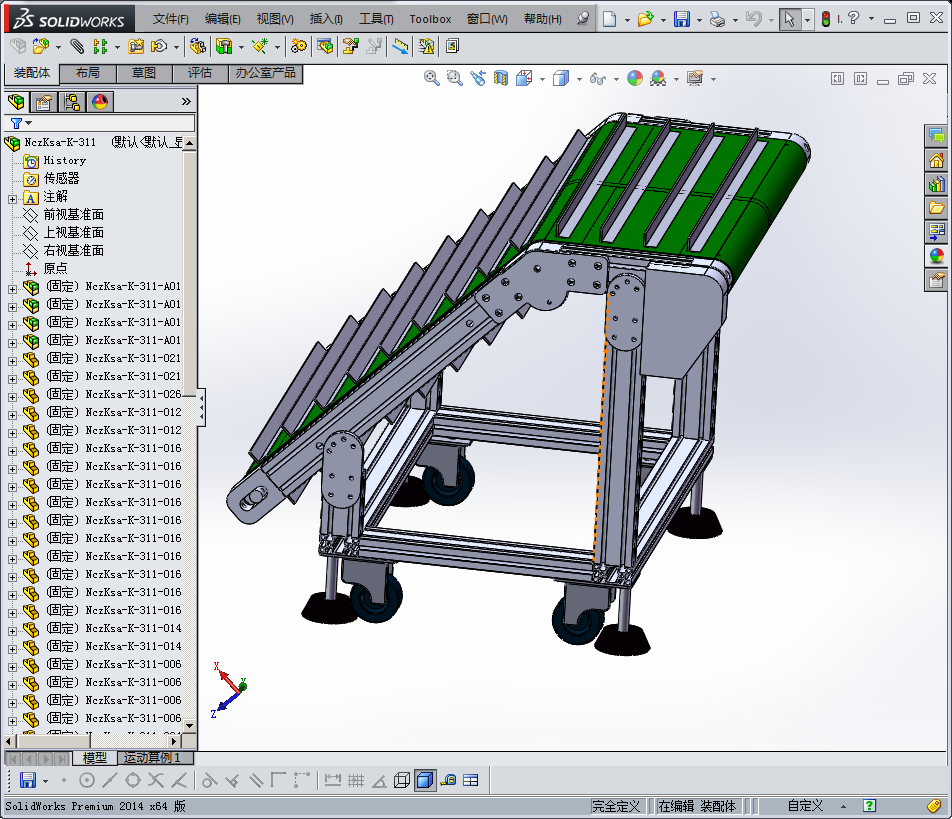The height and width of the screenshot is (819, 952).
Task: Open the 文件(F) menu
Action: point(171,19)
